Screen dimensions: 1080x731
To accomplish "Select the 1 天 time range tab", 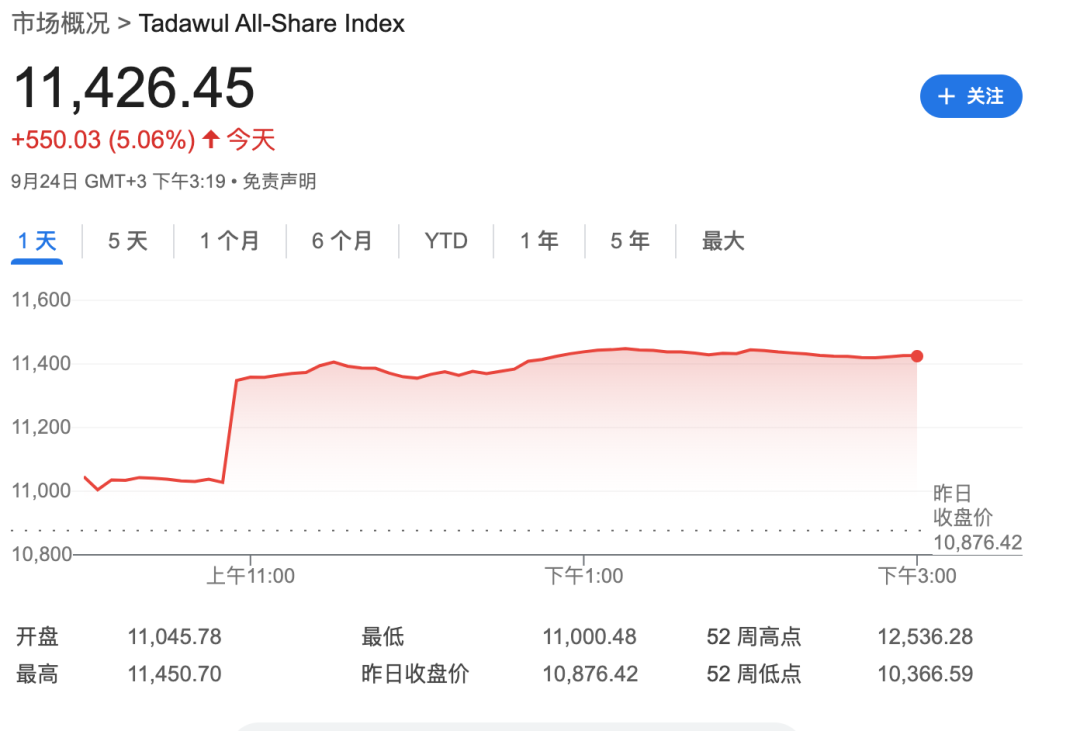I will pos(38,241).
